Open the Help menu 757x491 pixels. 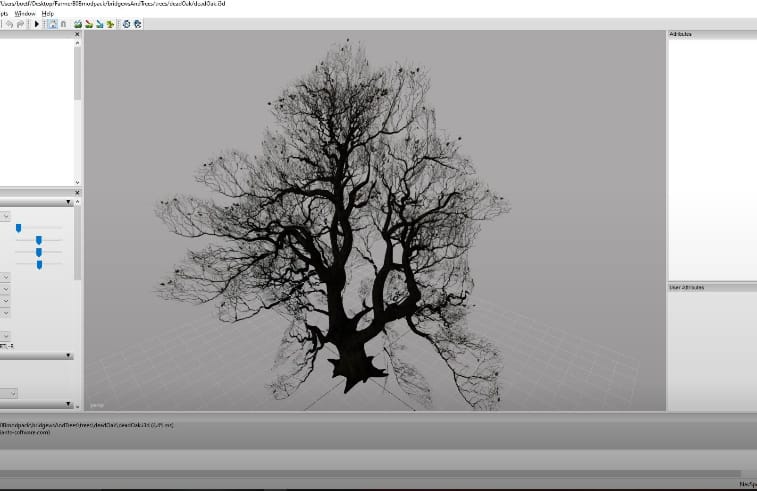pyautogui.click(x=48, y=13)
